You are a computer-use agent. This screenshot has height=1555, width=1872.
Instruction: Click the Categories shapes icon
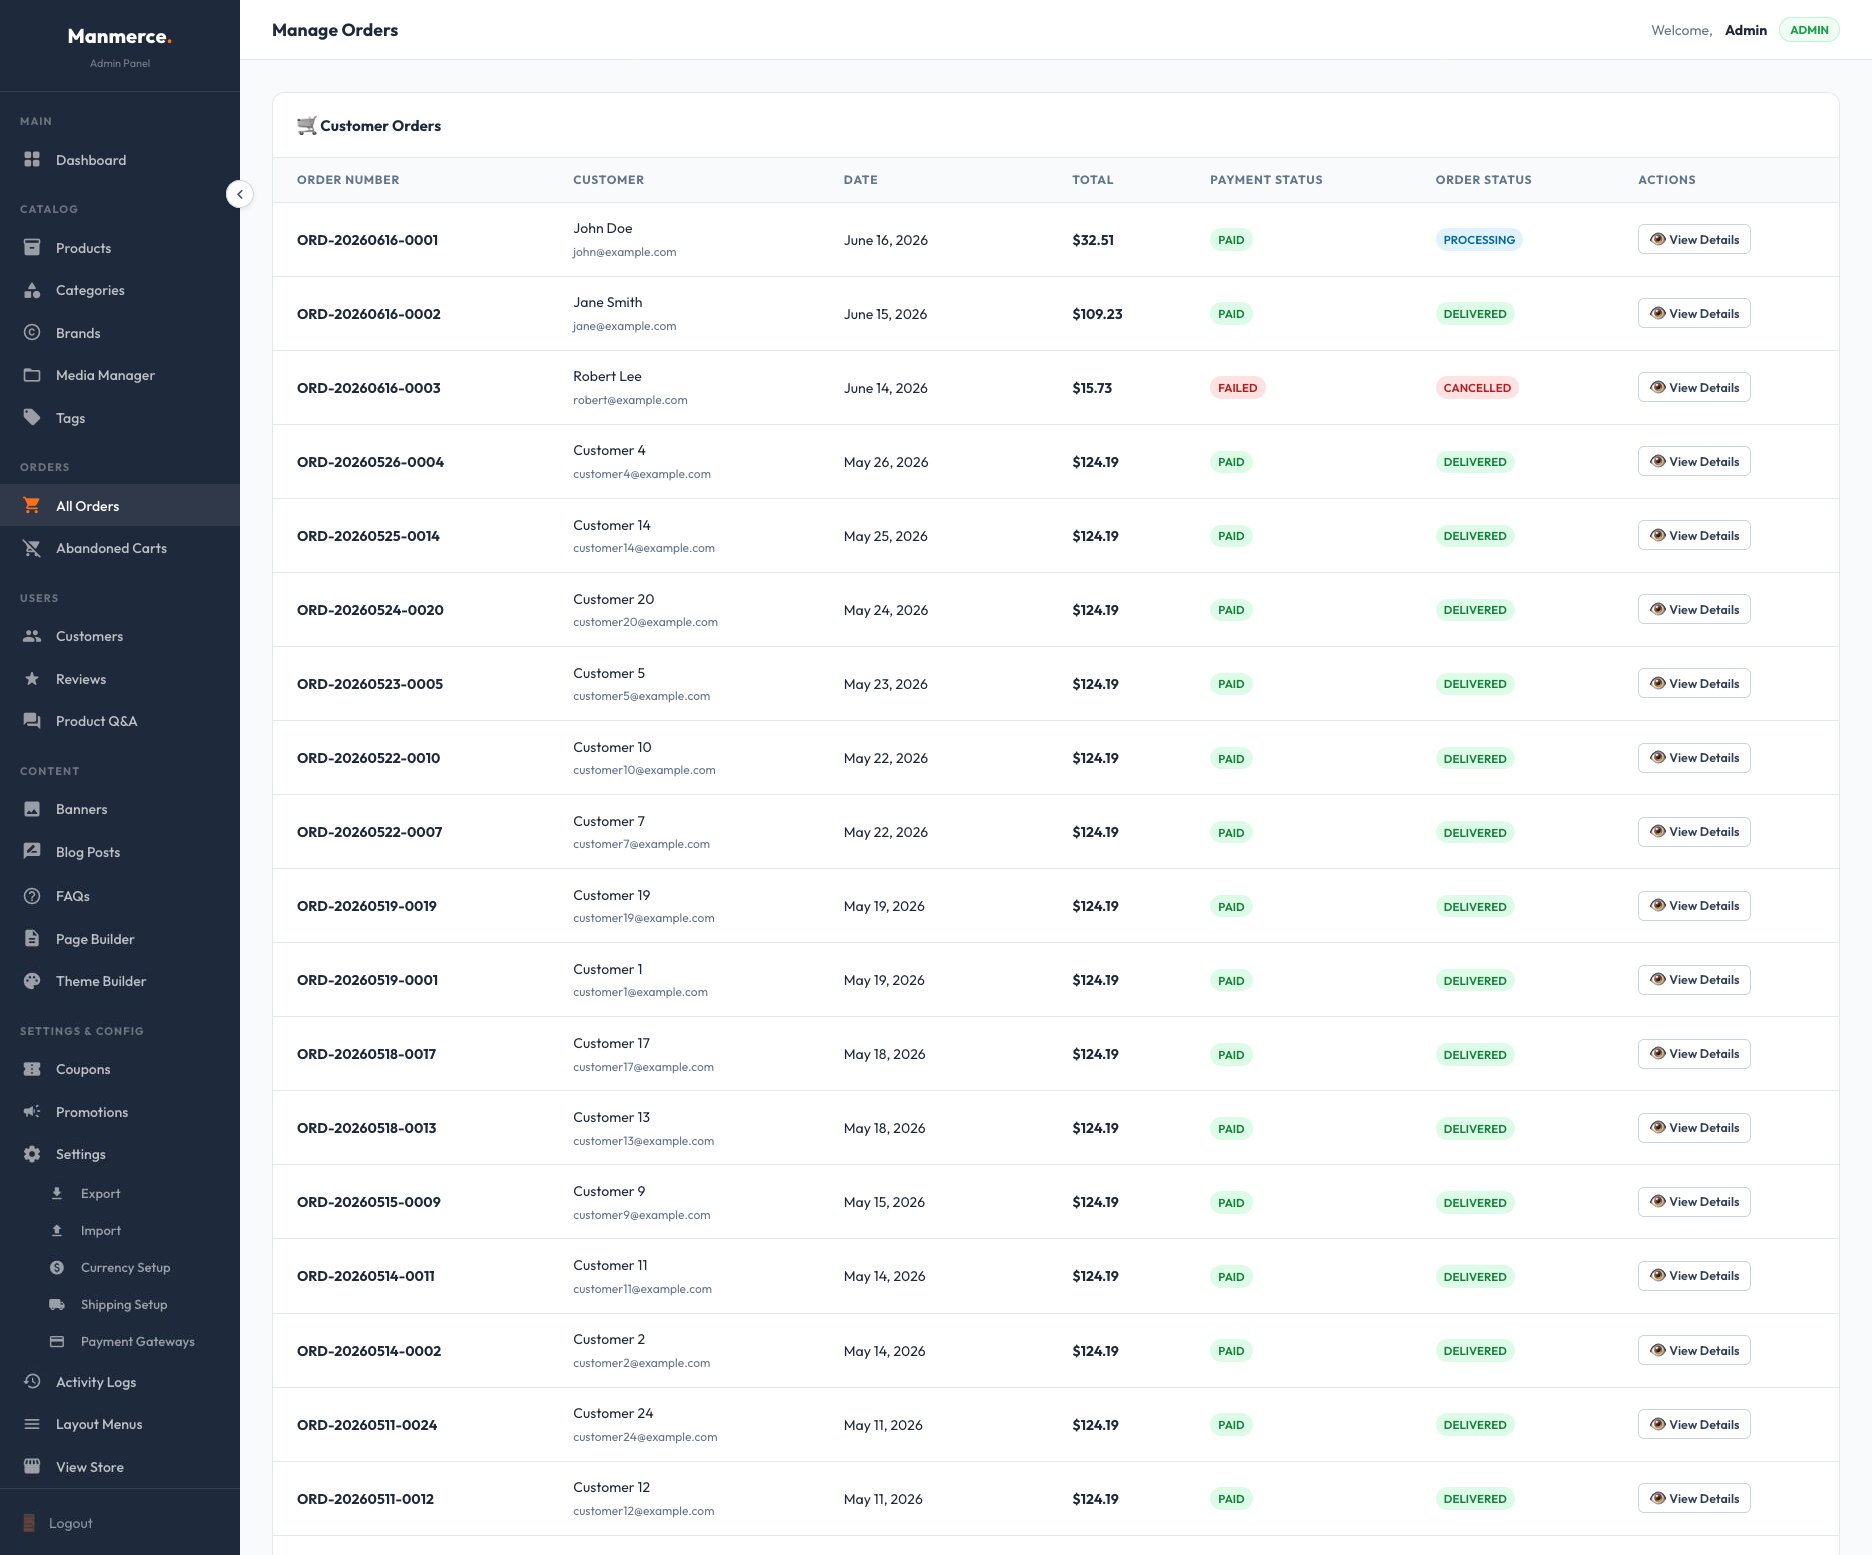pos(32,290)
